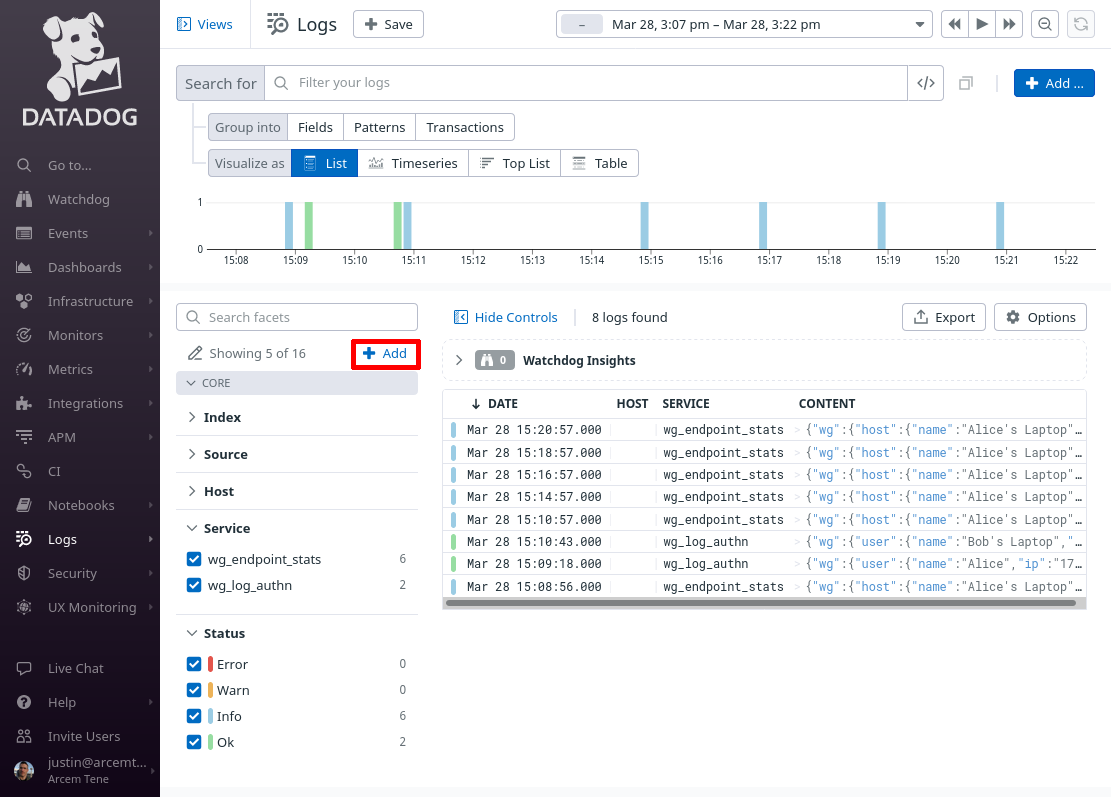
Task: Zoom out the time range
Action: (1045, 24)
